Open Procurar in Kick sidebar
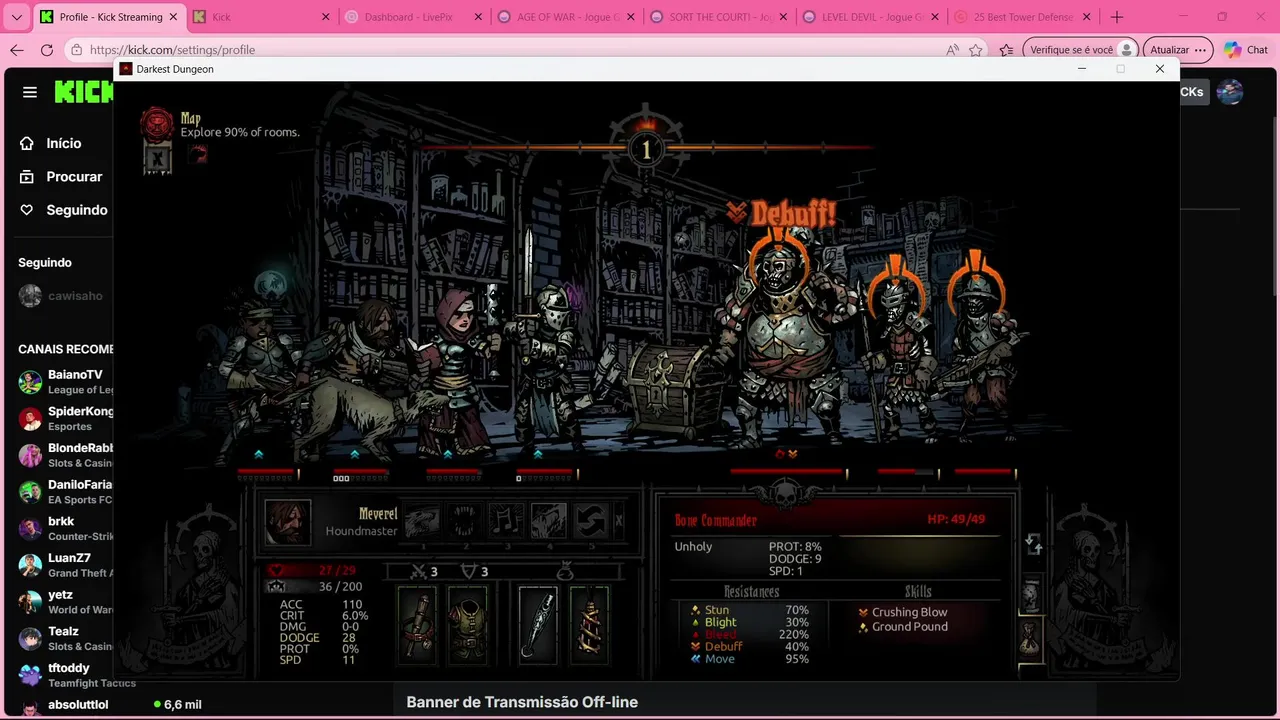The width and height of the screenshot is (1280, 720). click(61, 177)
